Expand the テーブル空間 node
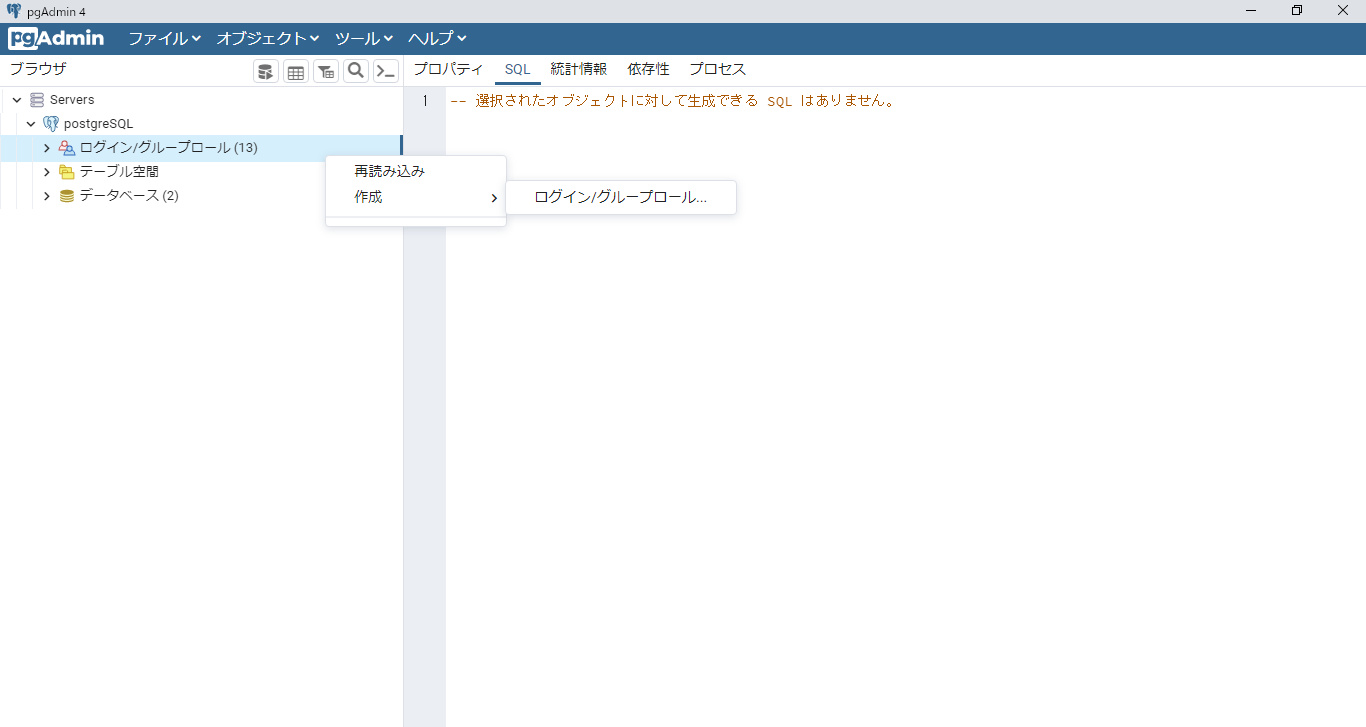Viewport: 1366px width, 727px height. point(47,172)
